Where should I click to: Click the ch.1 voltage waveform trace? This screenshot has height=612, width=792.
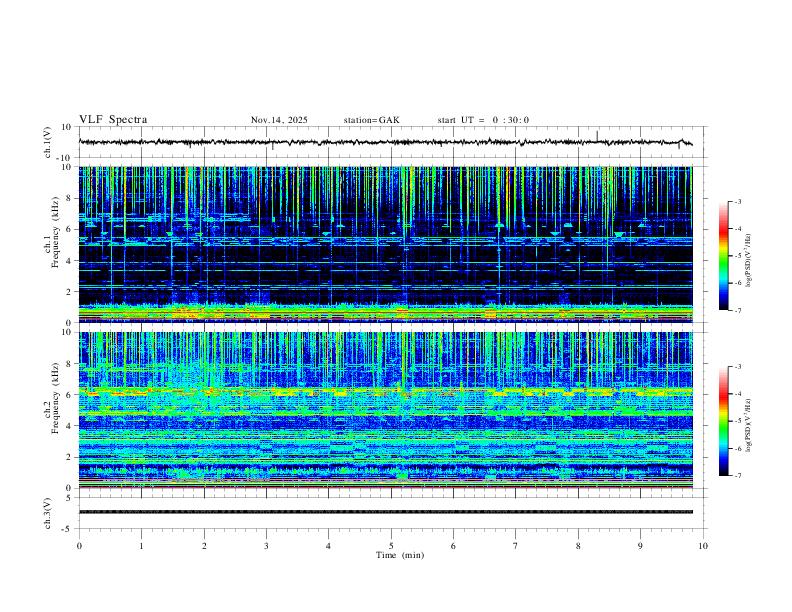pyautogui.click(x=385, y=142)
